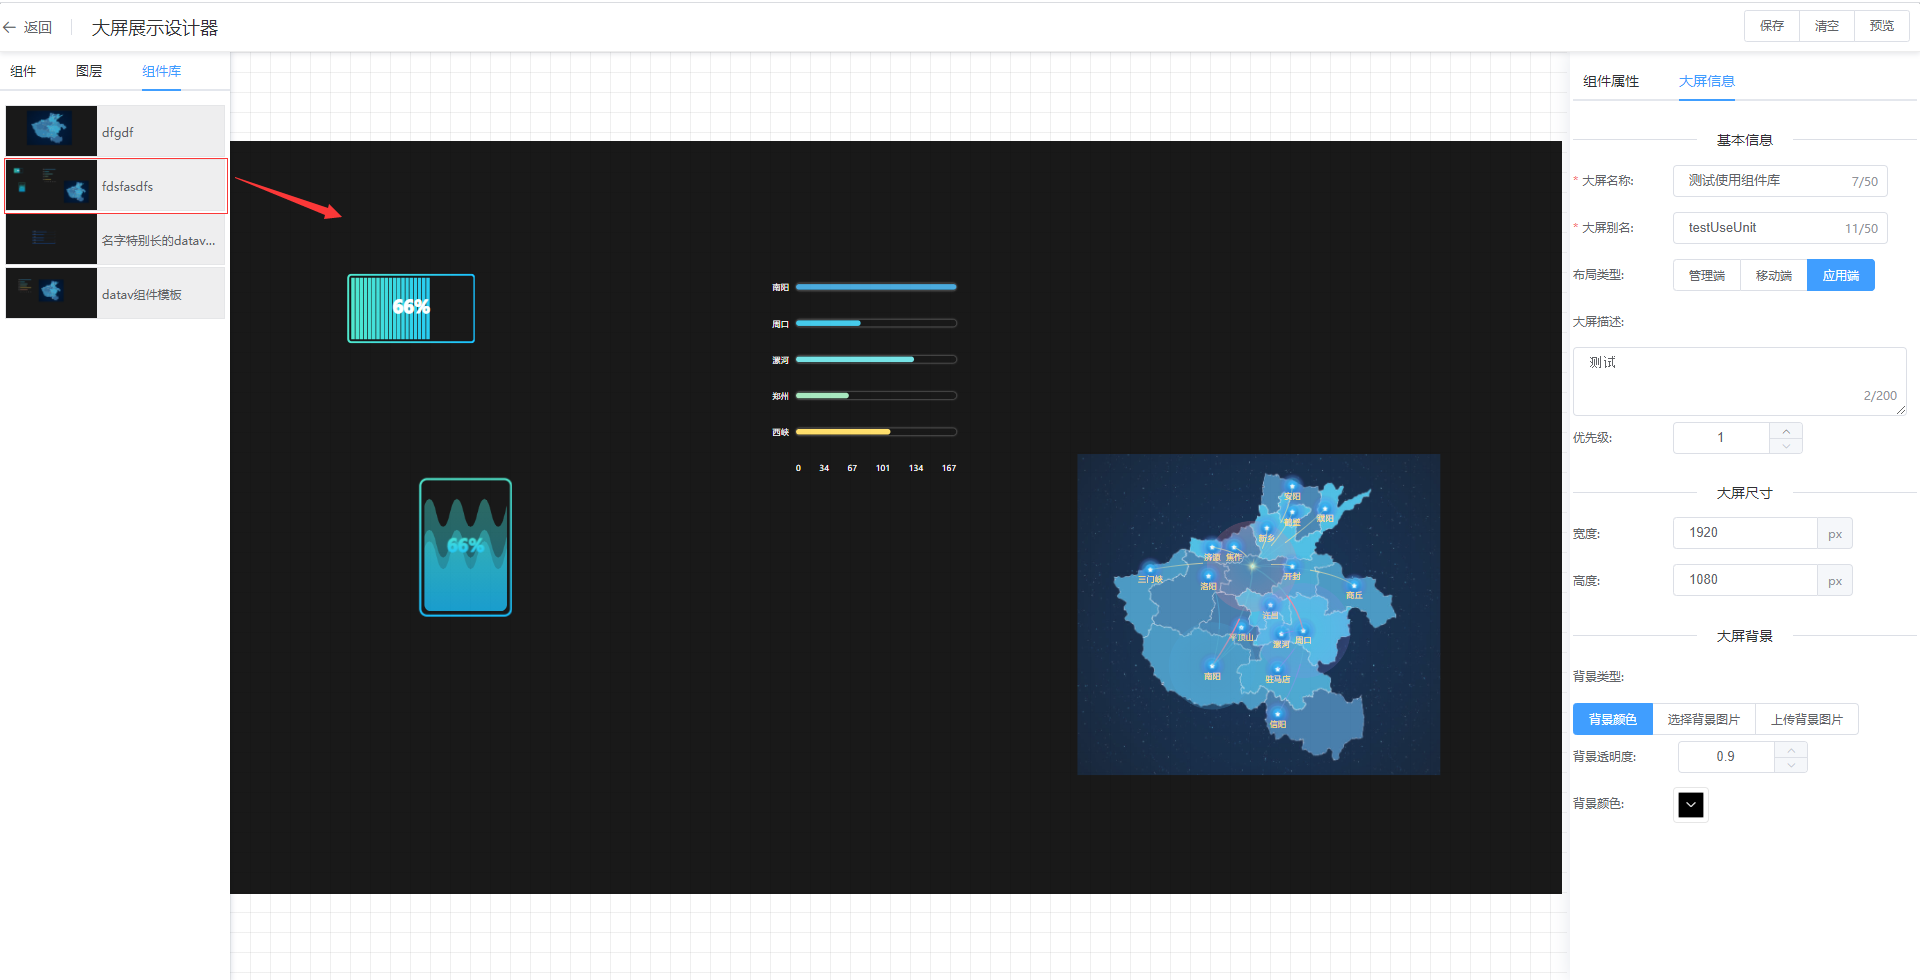
Task: Click the 保存 save button
Action: pos(1772,26)
